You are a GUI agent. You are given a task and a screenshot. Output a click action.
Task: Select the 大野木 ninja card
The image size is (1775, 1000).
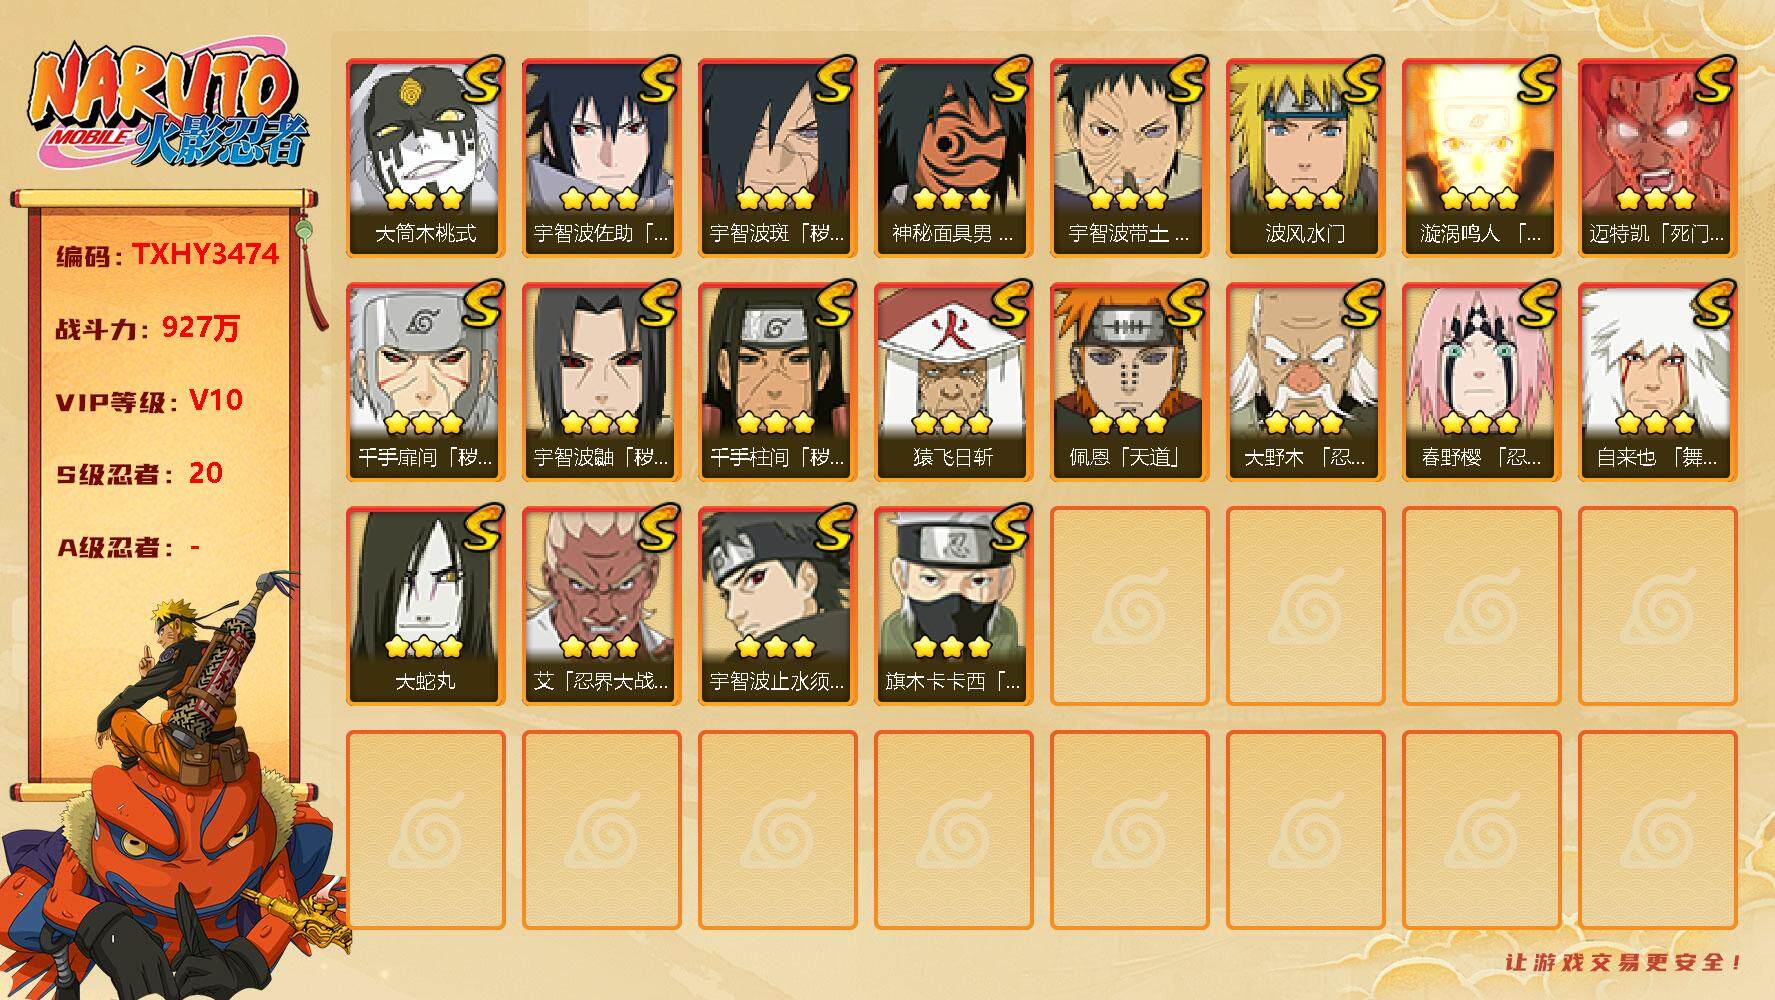point(1306,382)
